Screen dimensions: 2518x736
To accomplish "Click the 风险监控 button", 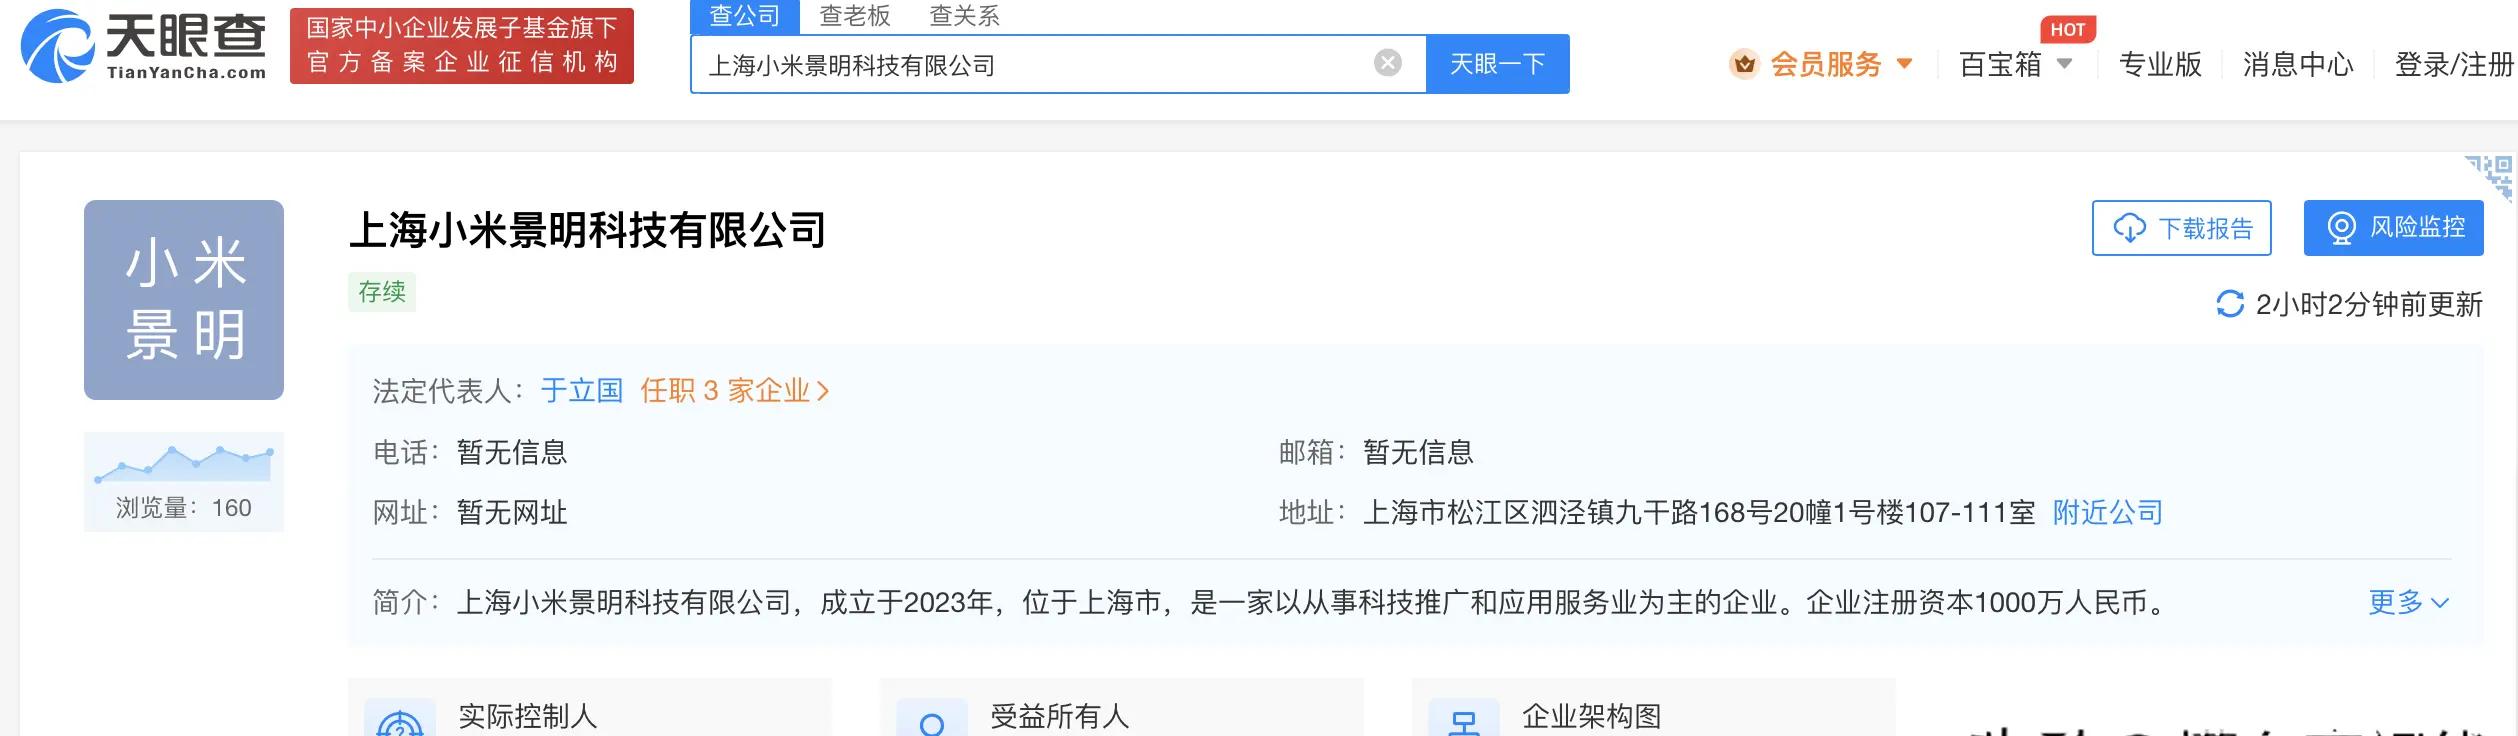I will [2393, 228].
